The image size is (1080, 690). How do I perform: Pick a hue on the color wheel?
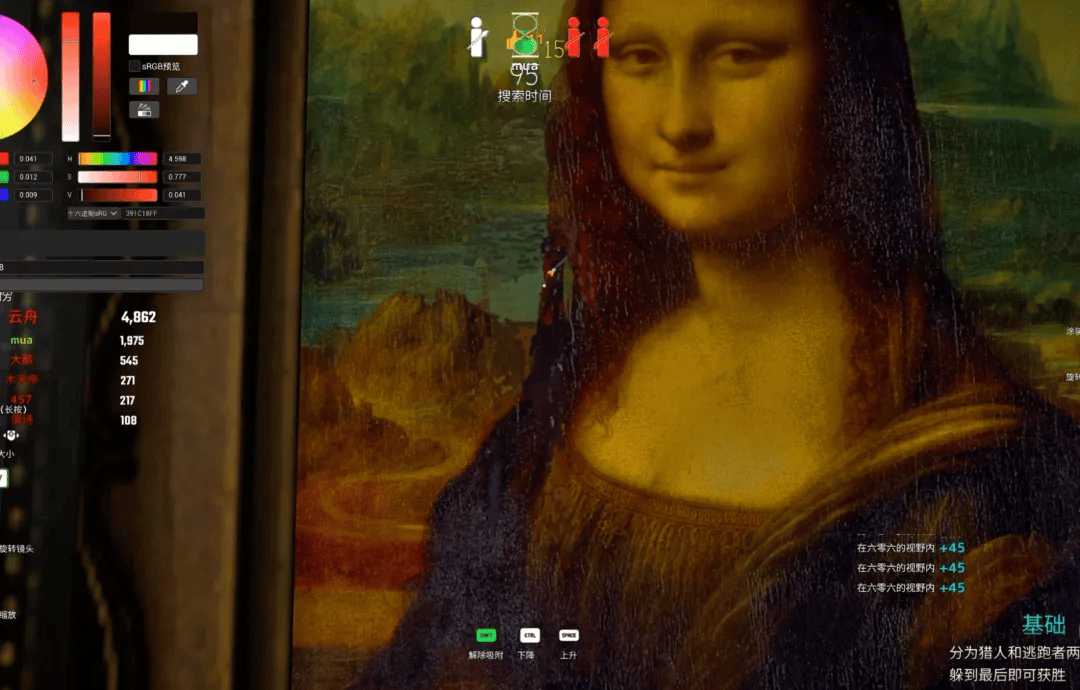pyautogui.click(x=21, y=77)
